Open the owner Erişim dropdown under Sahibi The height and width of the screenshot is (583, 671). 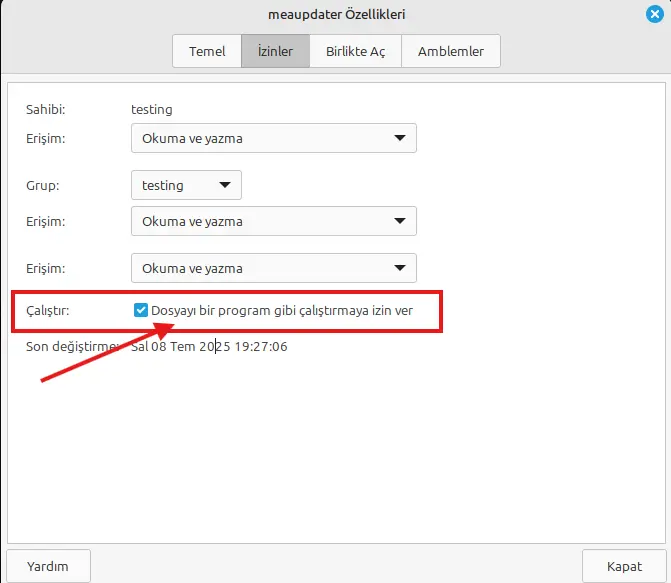coord(273,138)
